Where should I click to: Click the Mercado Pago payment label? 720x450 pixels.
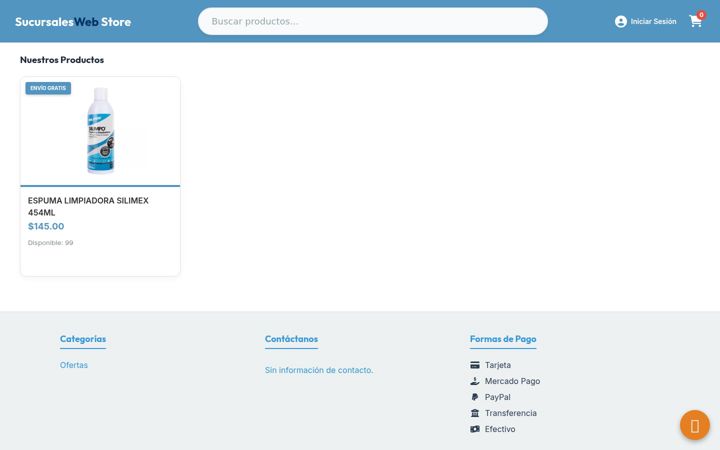click(512, 381)
